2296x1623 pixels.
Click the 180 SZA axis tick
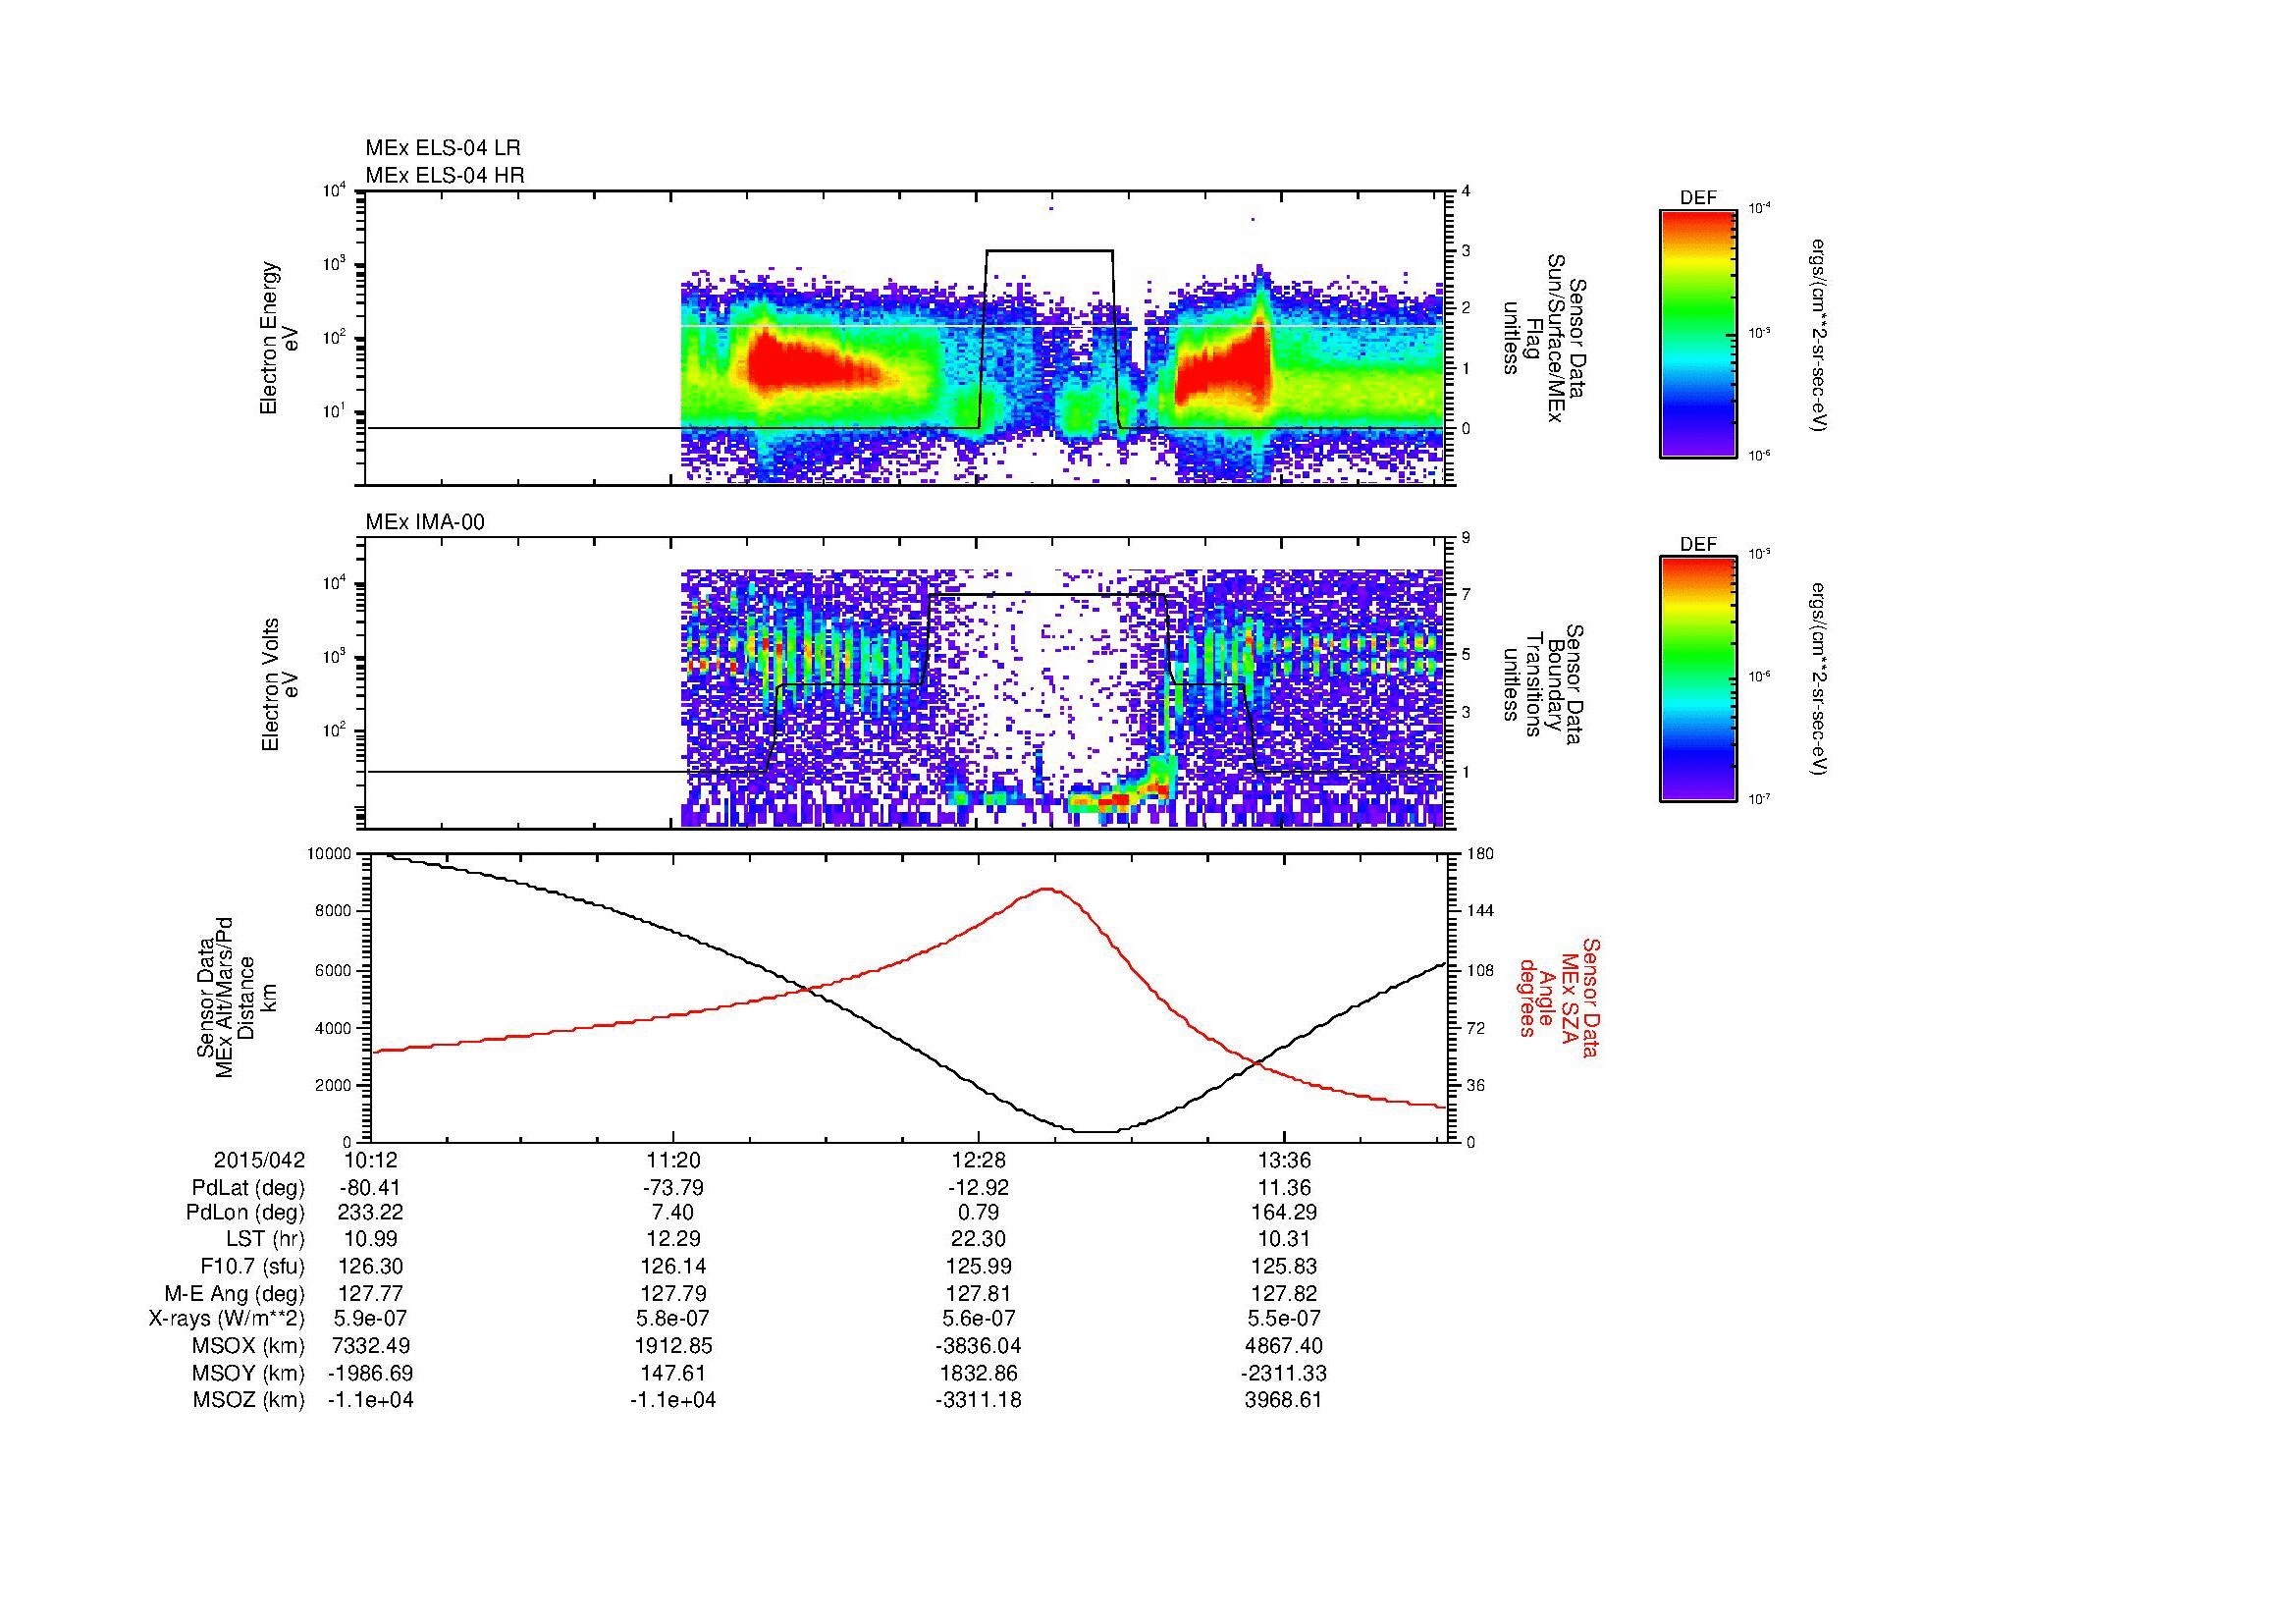point(1480,854)
